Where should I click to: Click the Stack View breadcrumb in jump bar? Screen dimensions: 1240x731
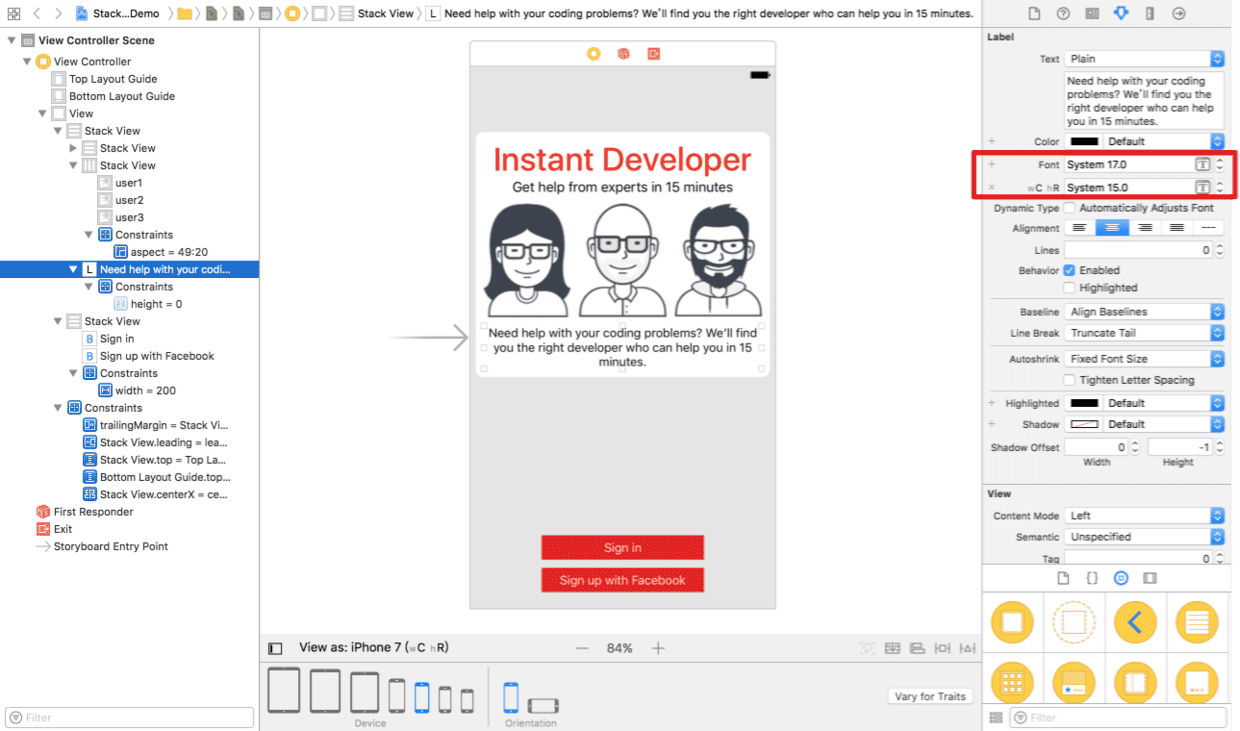pos(376,14)
